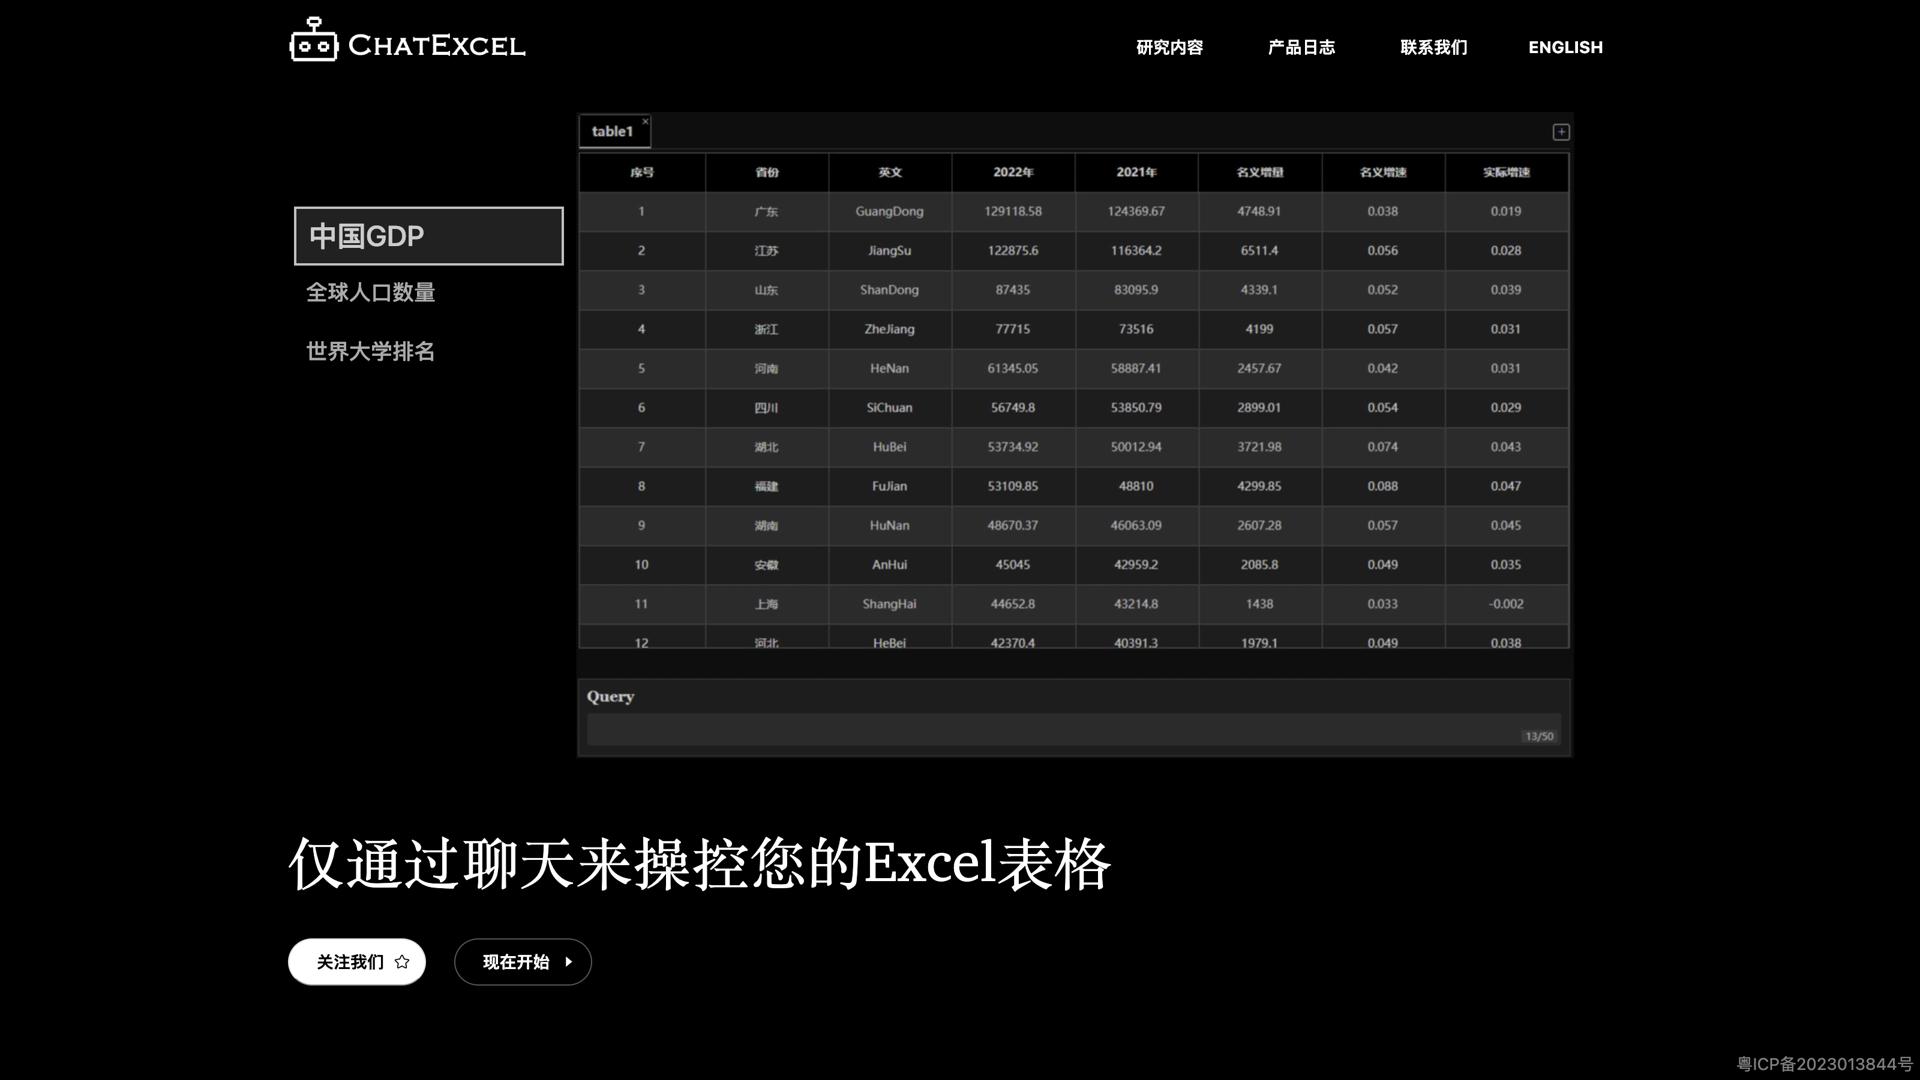Select the 世界大学排名 example dataset
Image resolution: width=1920 pixels, height=1080 pixels.
point(369,351)
